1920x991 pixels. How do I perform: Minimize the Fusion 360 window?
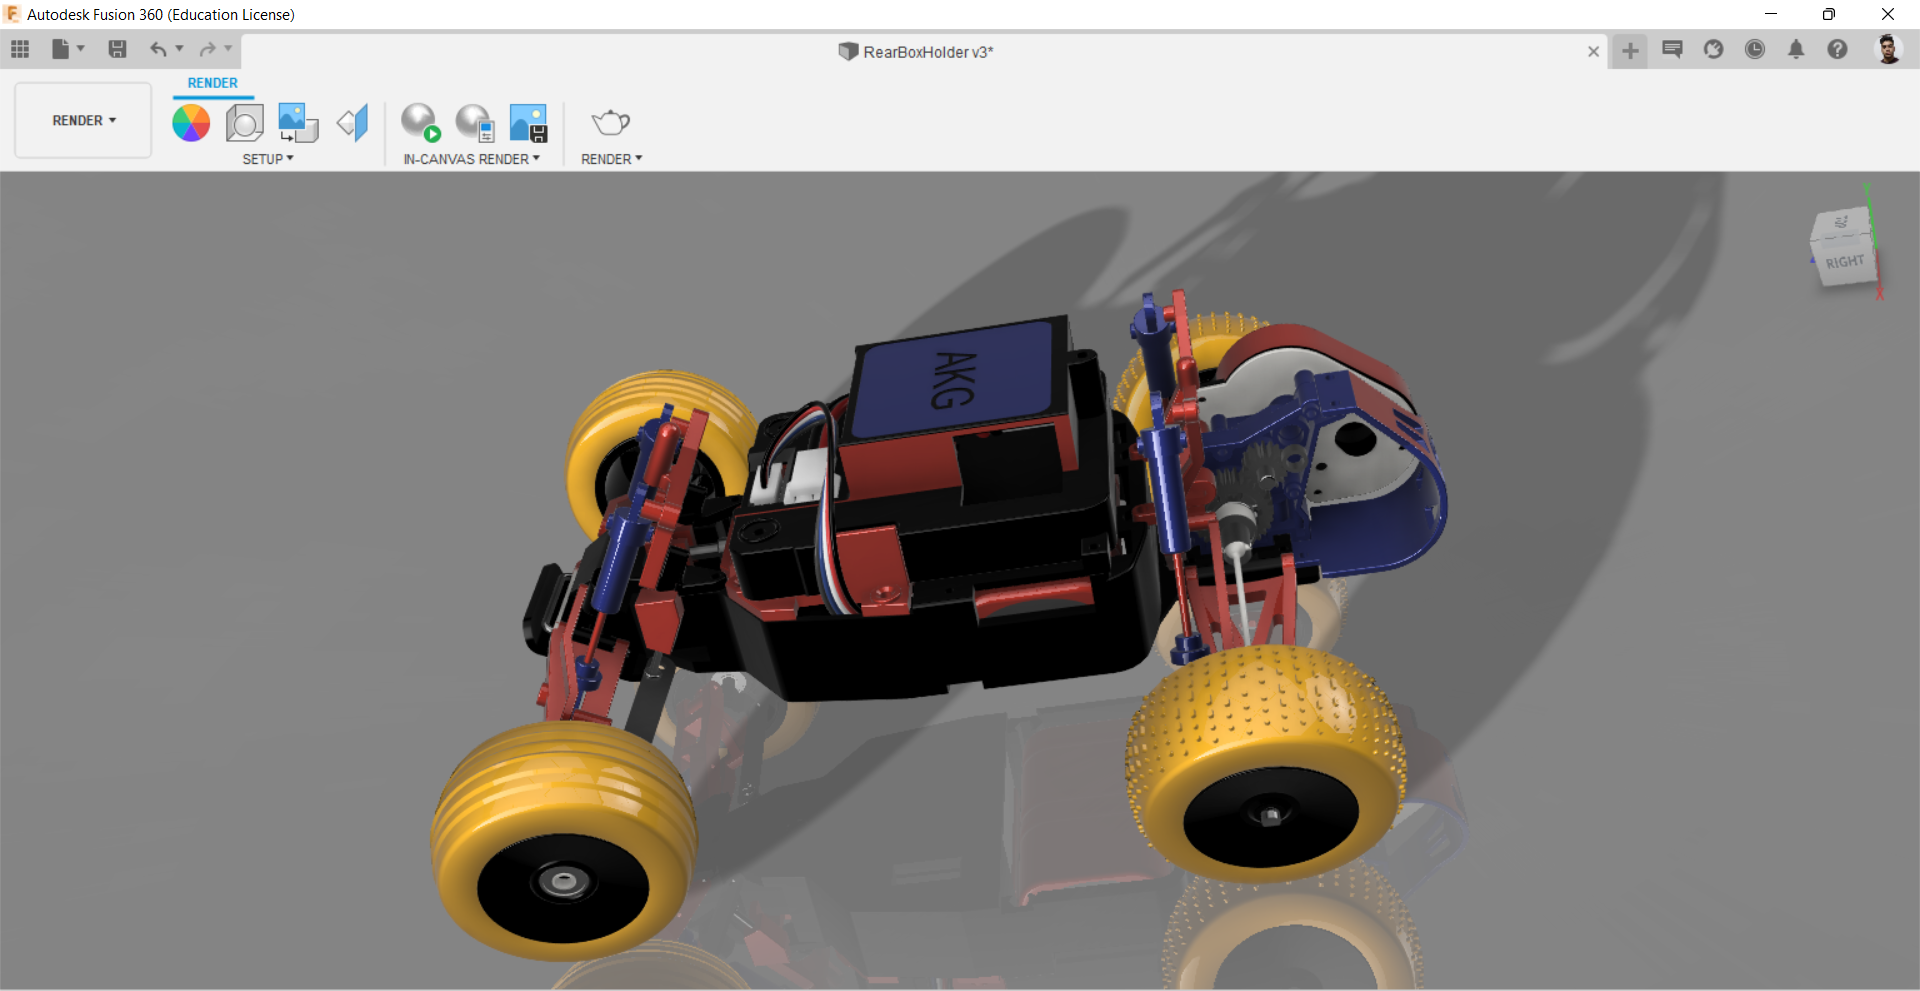pyautogui.click(x=1771, y=14)
